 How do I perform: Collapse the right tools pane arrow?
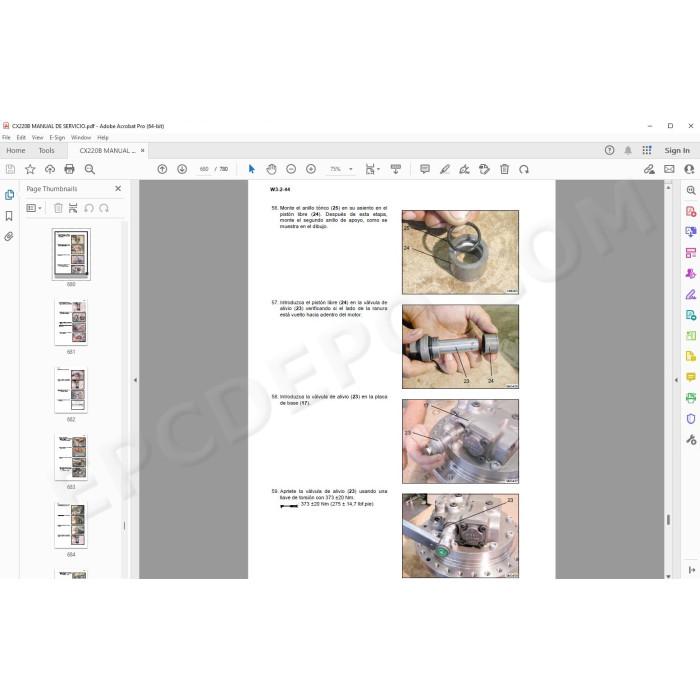(676, 380)
